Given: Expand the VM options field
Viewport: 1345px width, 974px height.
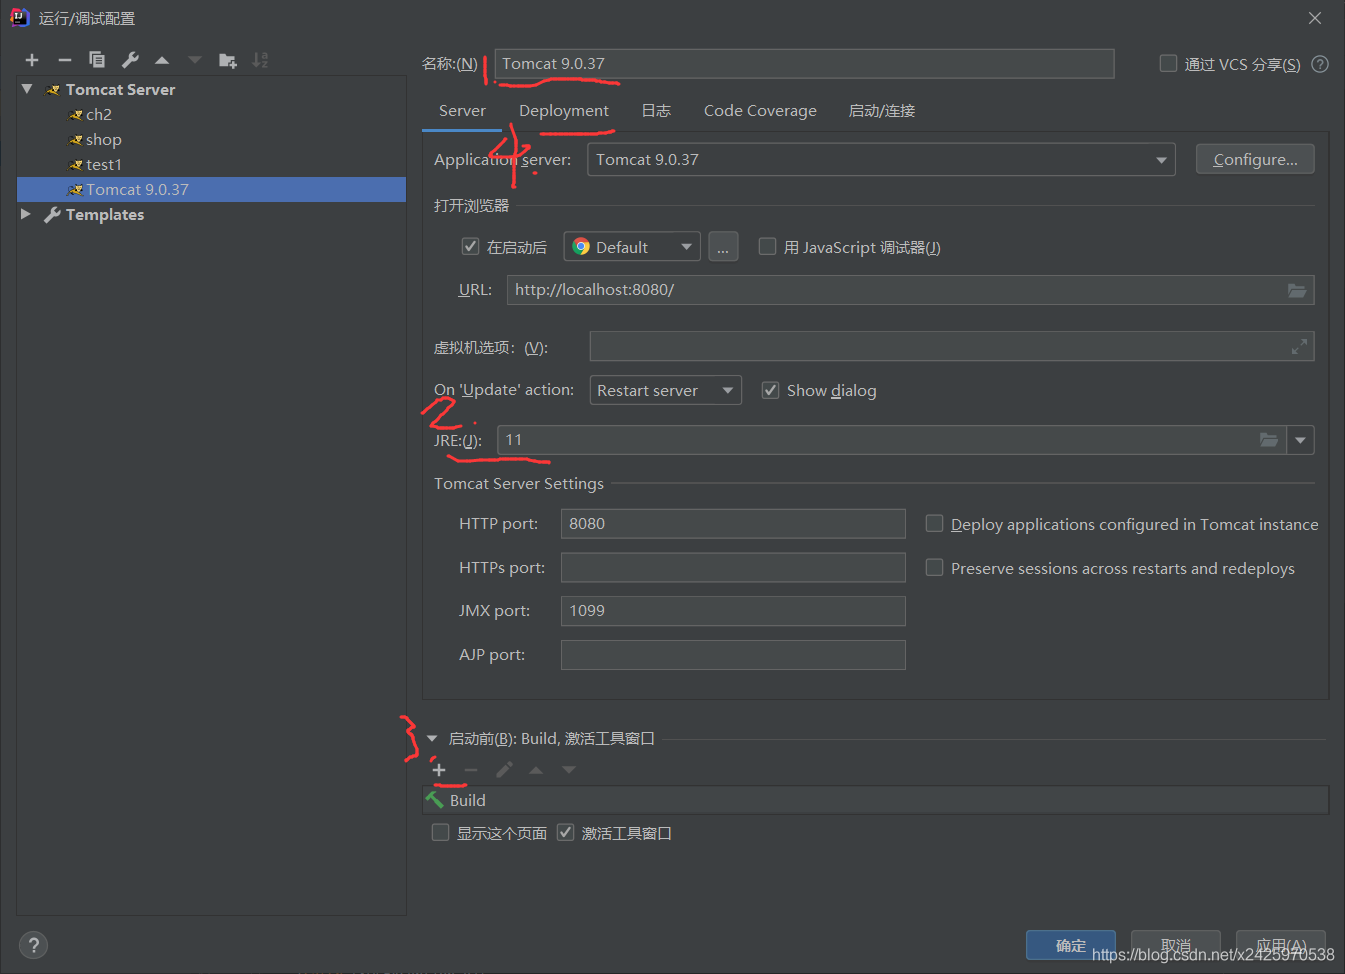Looking at the screenshot, I should pos(1299,347).
